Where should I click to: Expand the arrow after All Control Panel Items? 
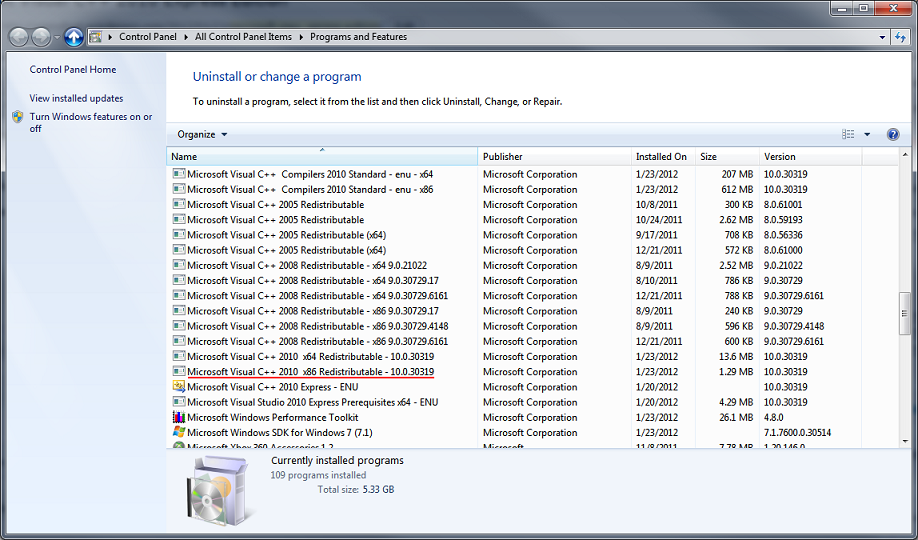[301, 37]
